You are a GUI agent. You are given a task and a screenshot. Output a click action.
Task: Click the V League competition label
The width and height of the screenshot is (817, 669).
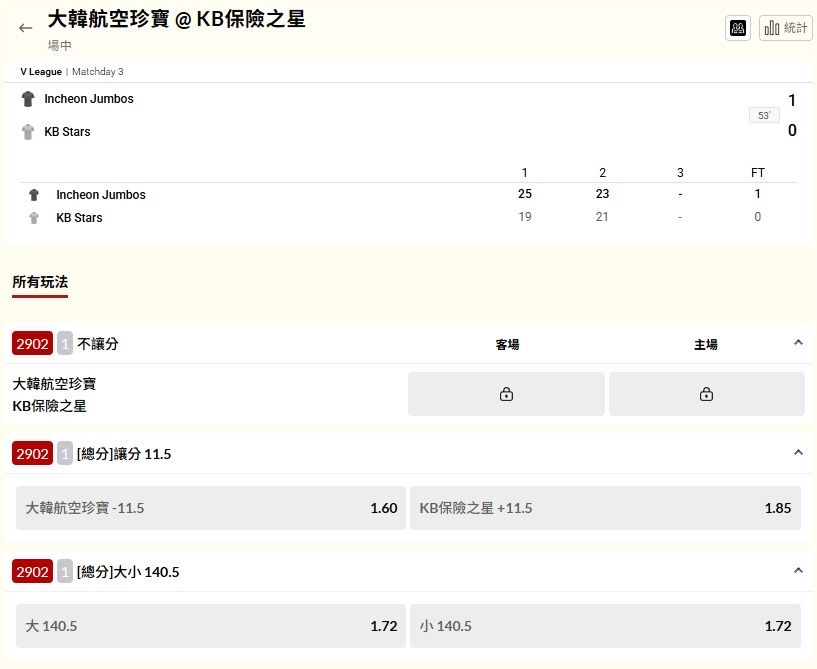point(41,72)
